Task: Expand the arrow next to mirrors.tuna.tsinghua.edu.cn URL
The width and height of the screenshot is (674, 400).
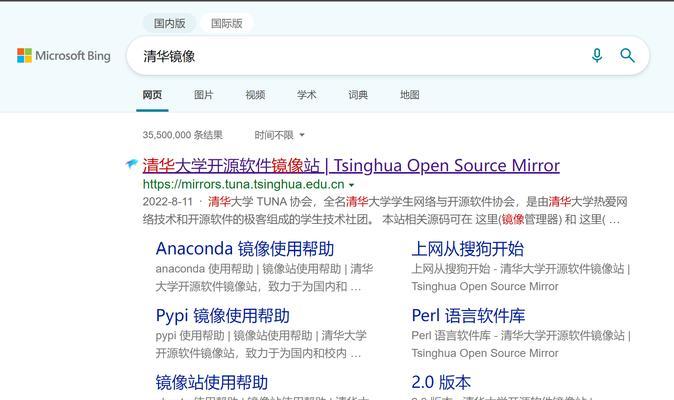Action: pos(352,185)
